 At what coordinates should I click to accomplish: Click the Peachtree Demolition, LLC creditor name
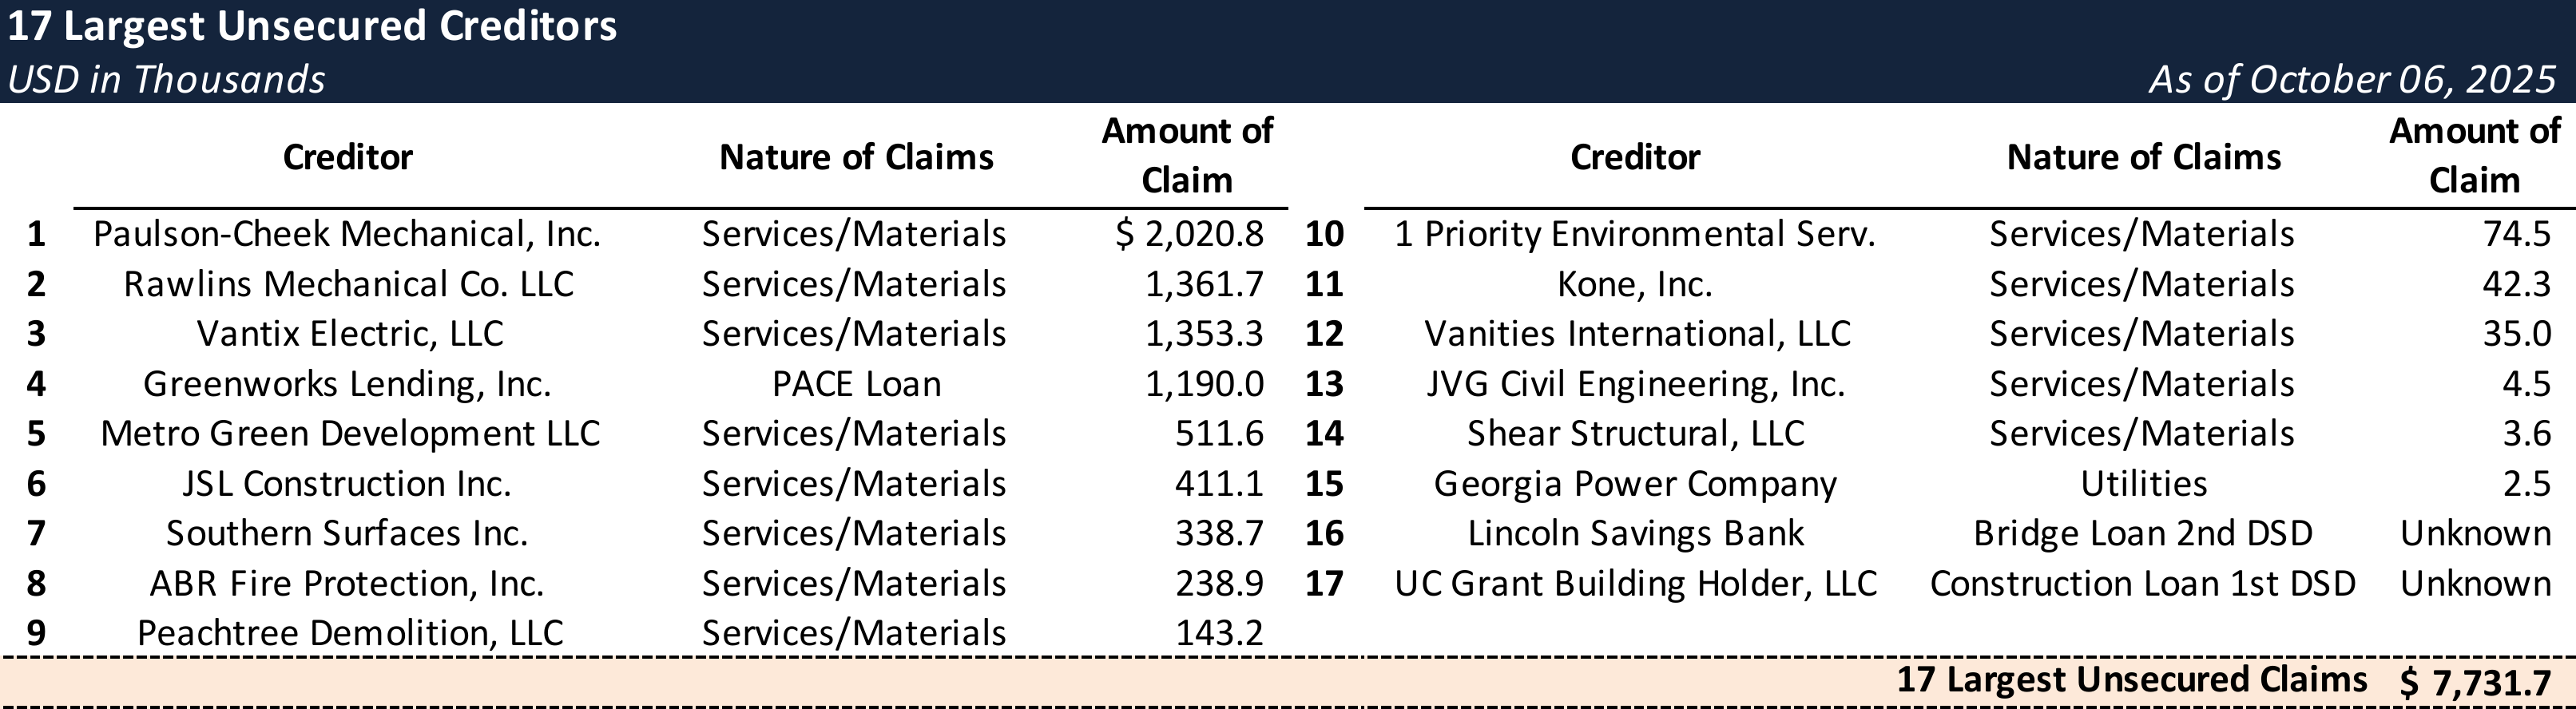click(x=350, y=633)
